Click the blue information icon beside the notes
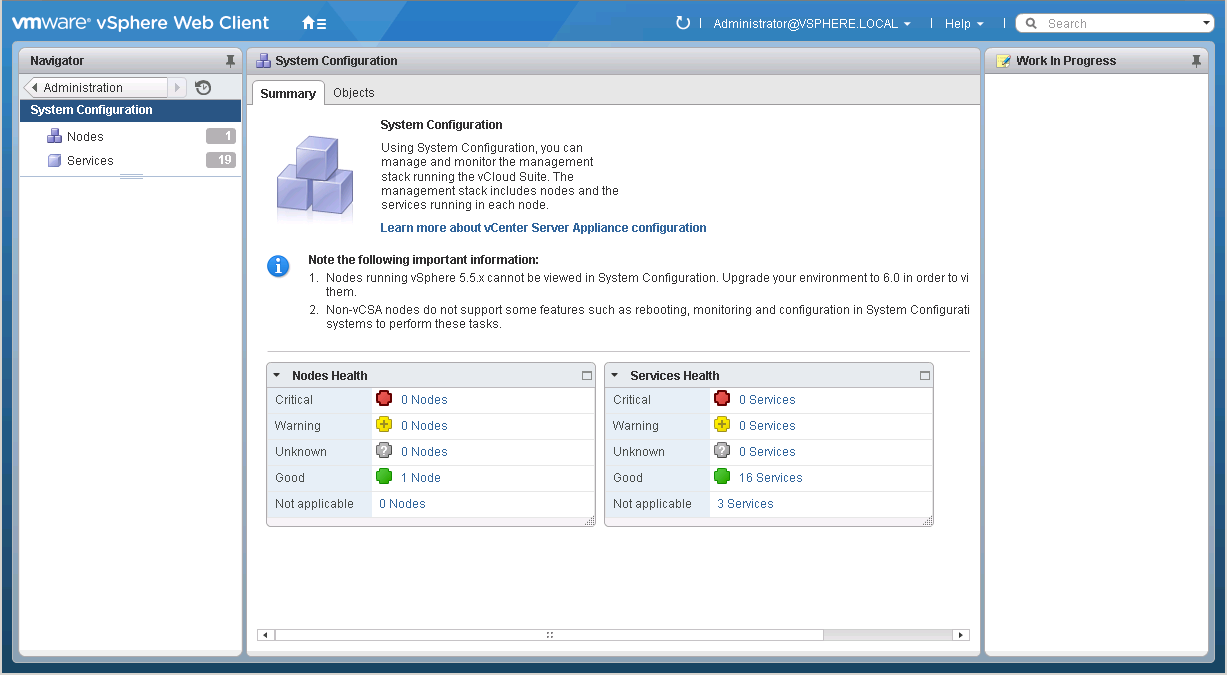1227x675 pixels. (x=277, y=266)
